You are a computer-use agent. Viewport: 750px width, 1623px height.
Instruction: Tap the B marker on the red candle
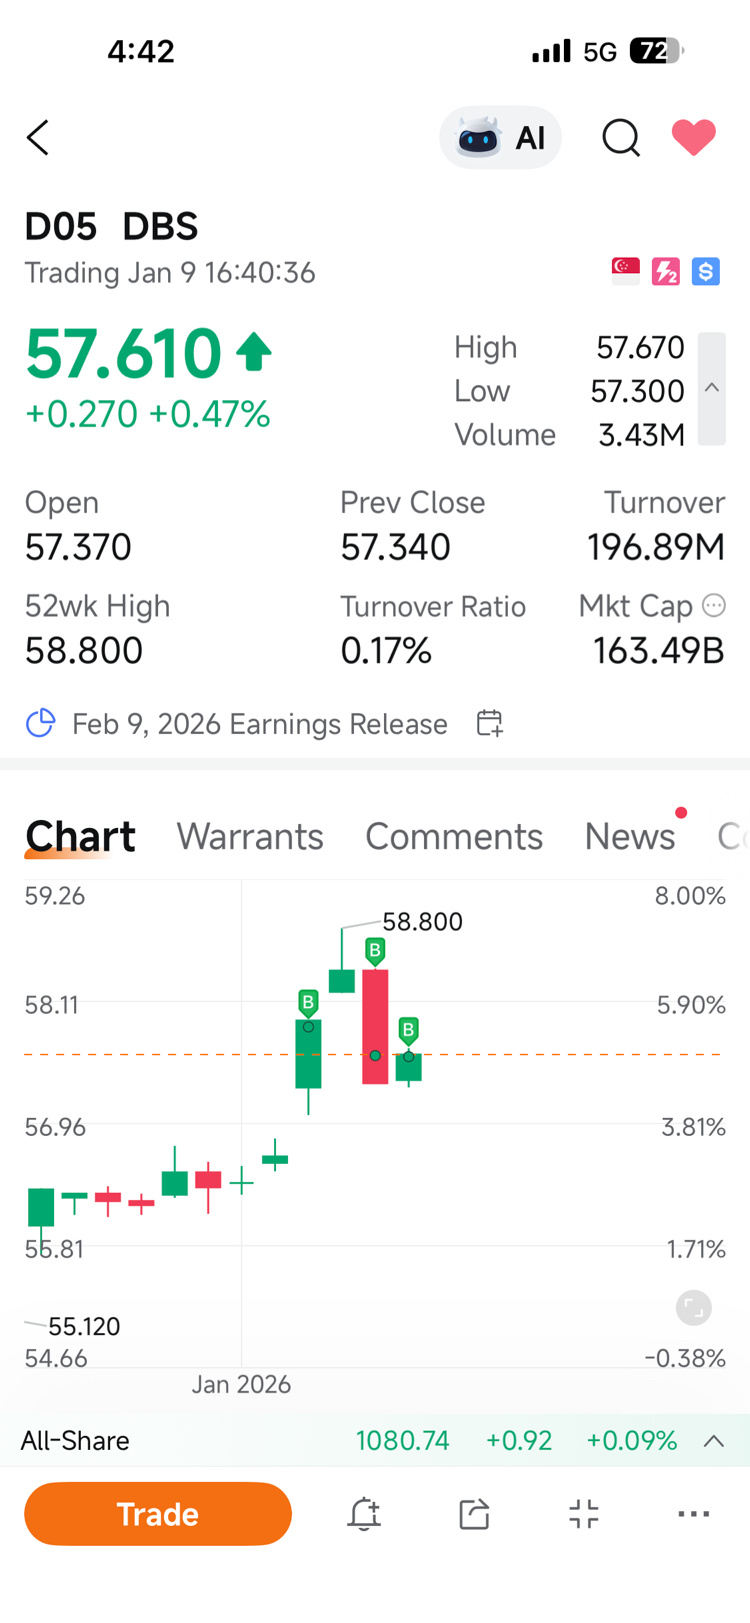(x=375, y=950)
